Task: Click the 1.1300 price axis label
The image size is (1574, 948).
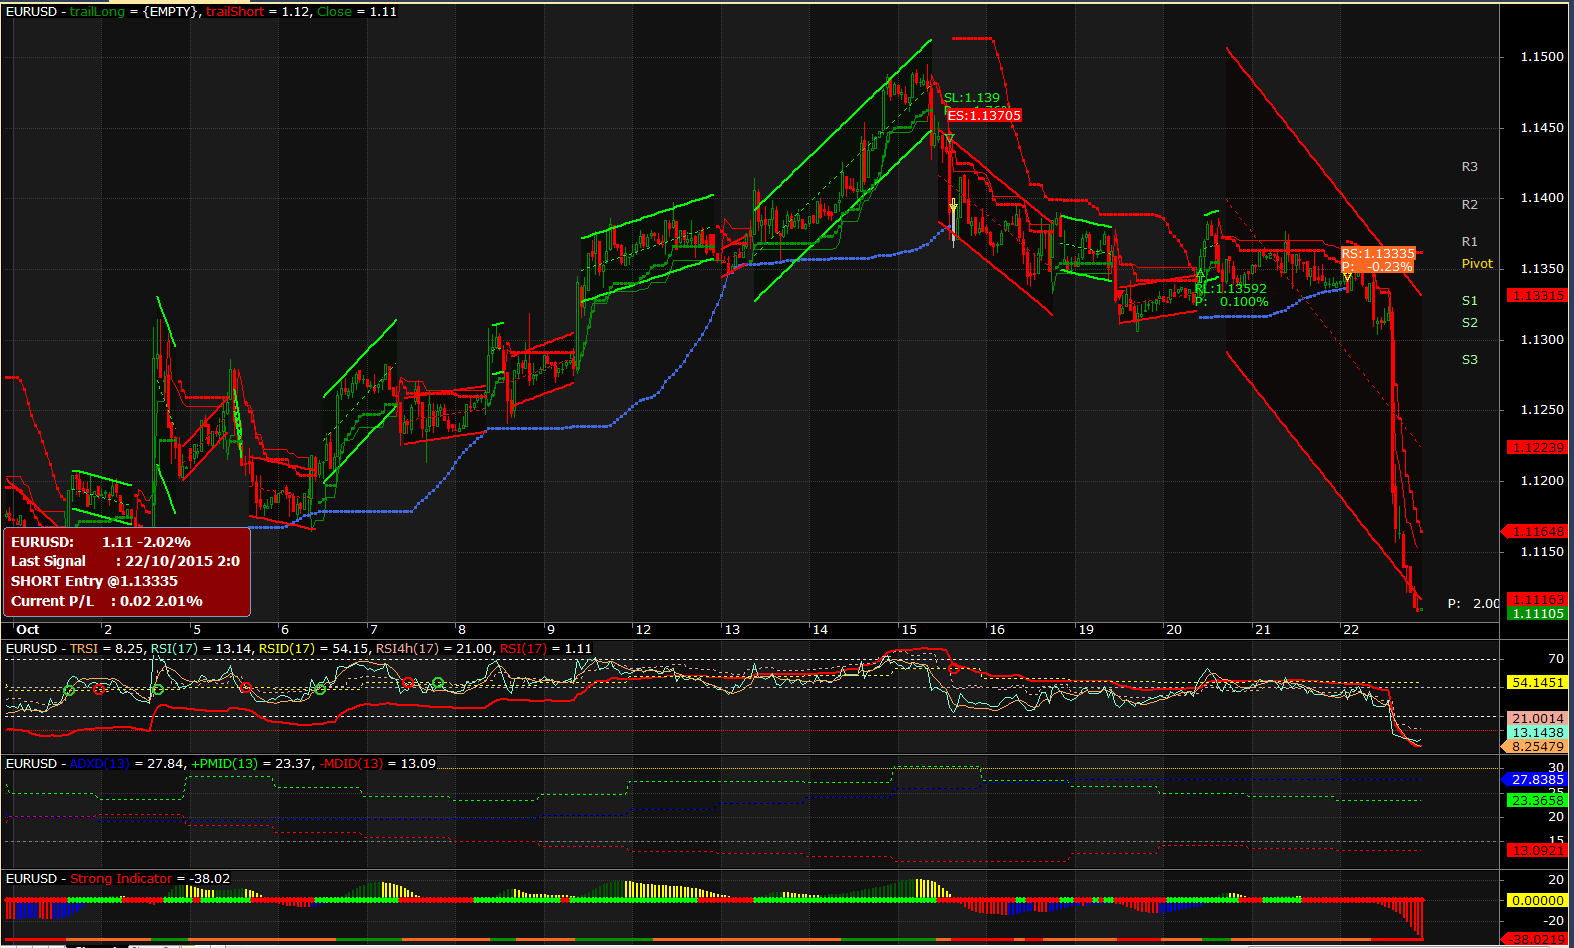Action: click(1542, 340)
